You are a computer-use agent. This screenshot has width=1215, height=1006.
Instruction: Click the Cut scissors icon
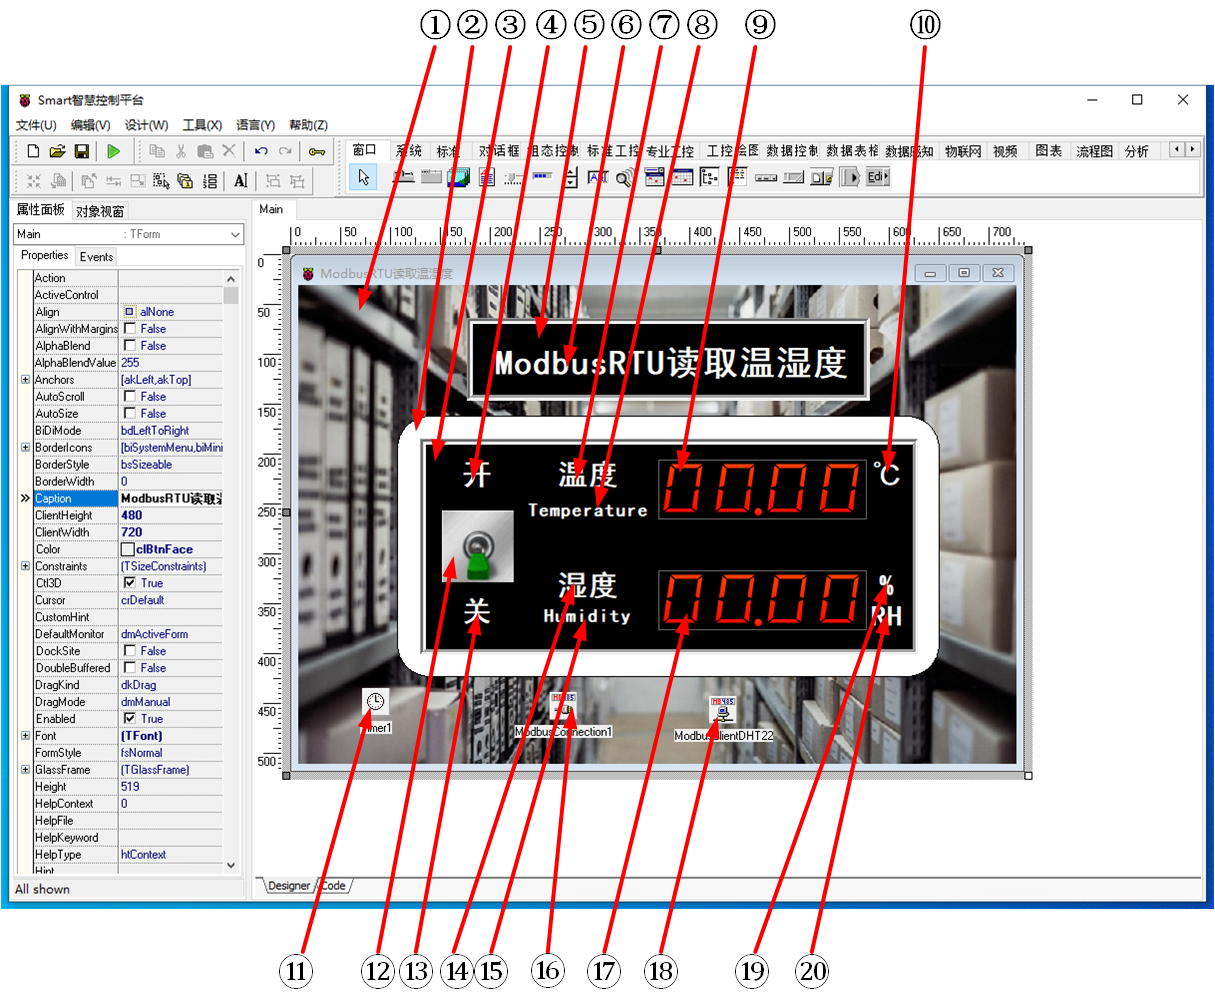tap(181, 151)
